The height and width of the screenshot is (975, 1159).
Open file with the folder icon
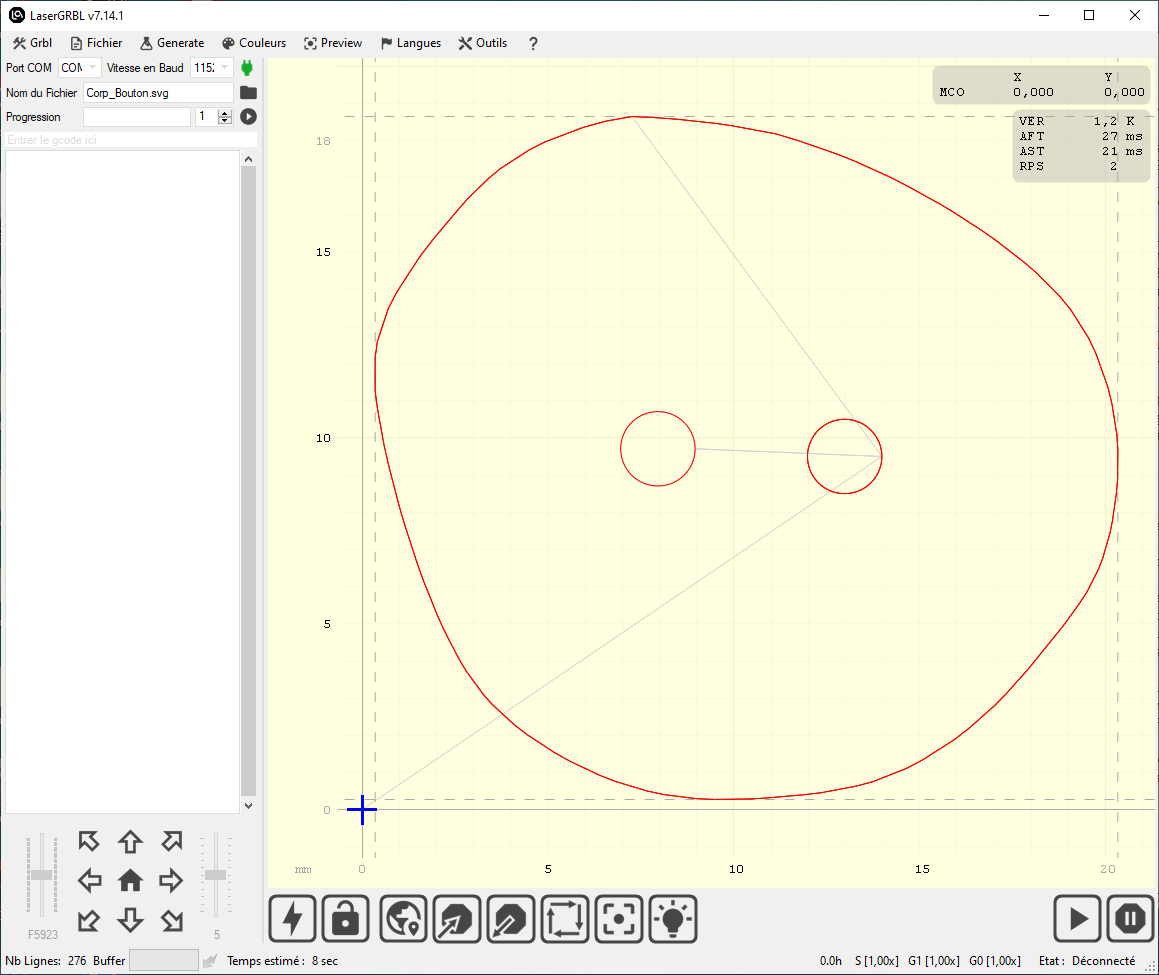pos(248,93)
